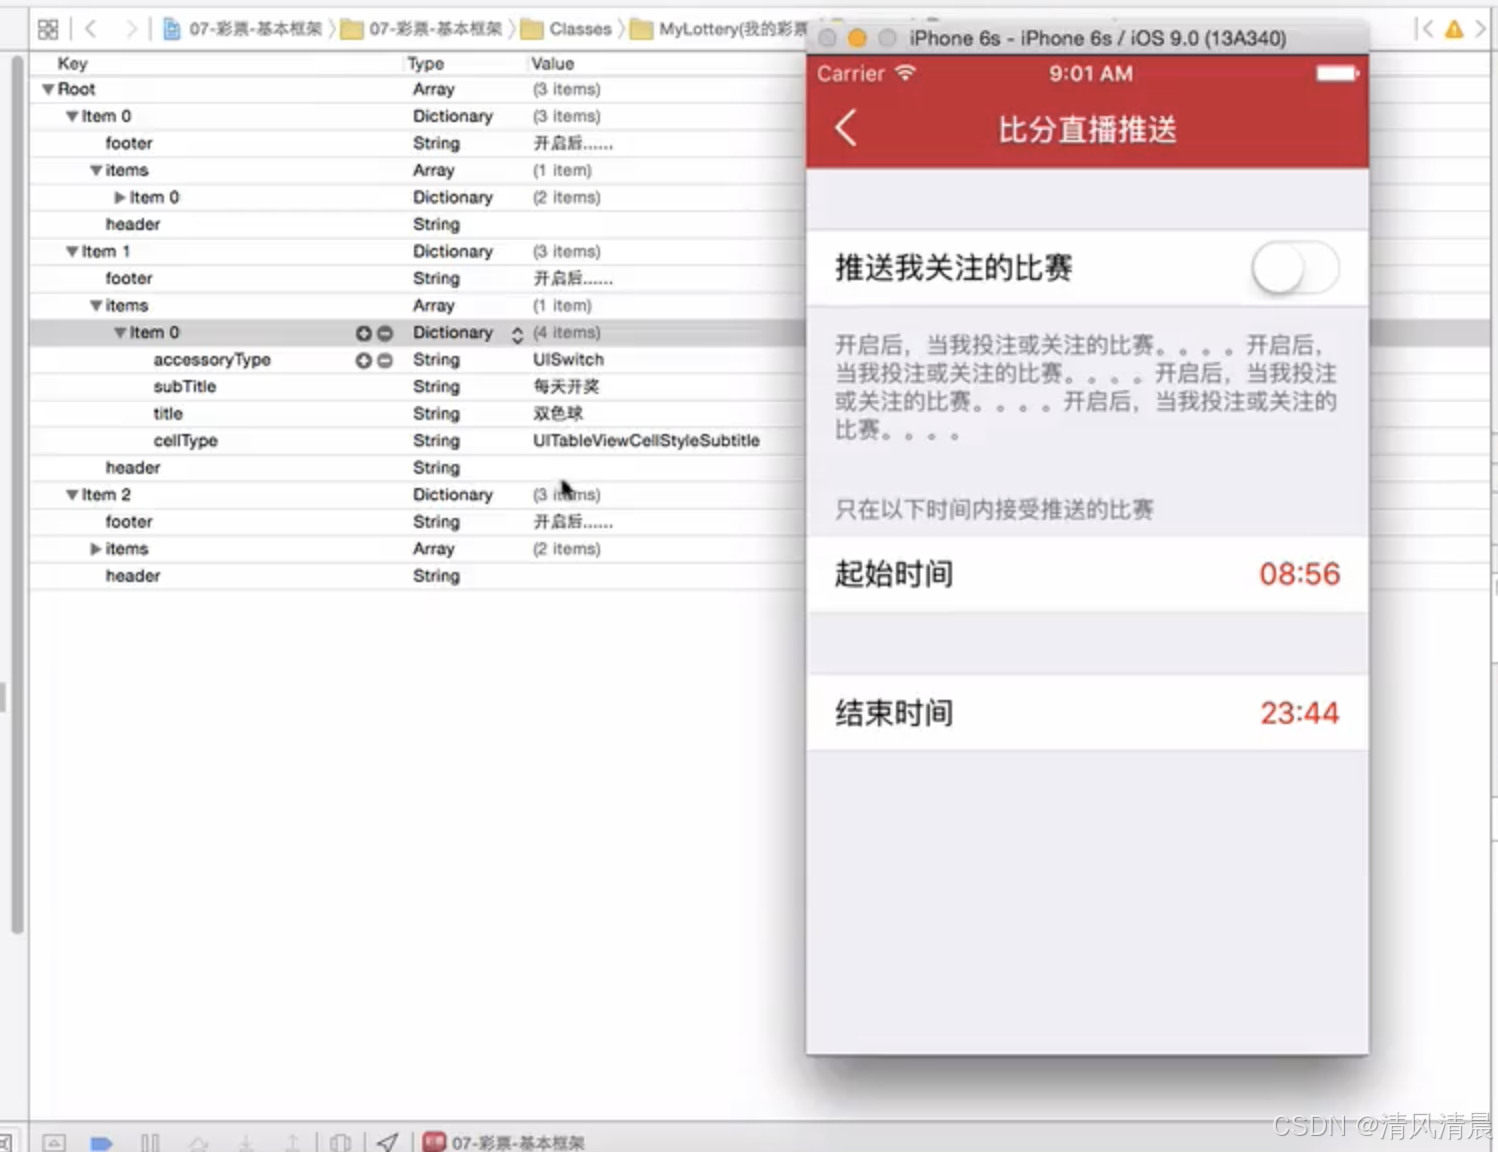
Task: Click the project file icon in breadcrumb
Action: tap(172, 29)
